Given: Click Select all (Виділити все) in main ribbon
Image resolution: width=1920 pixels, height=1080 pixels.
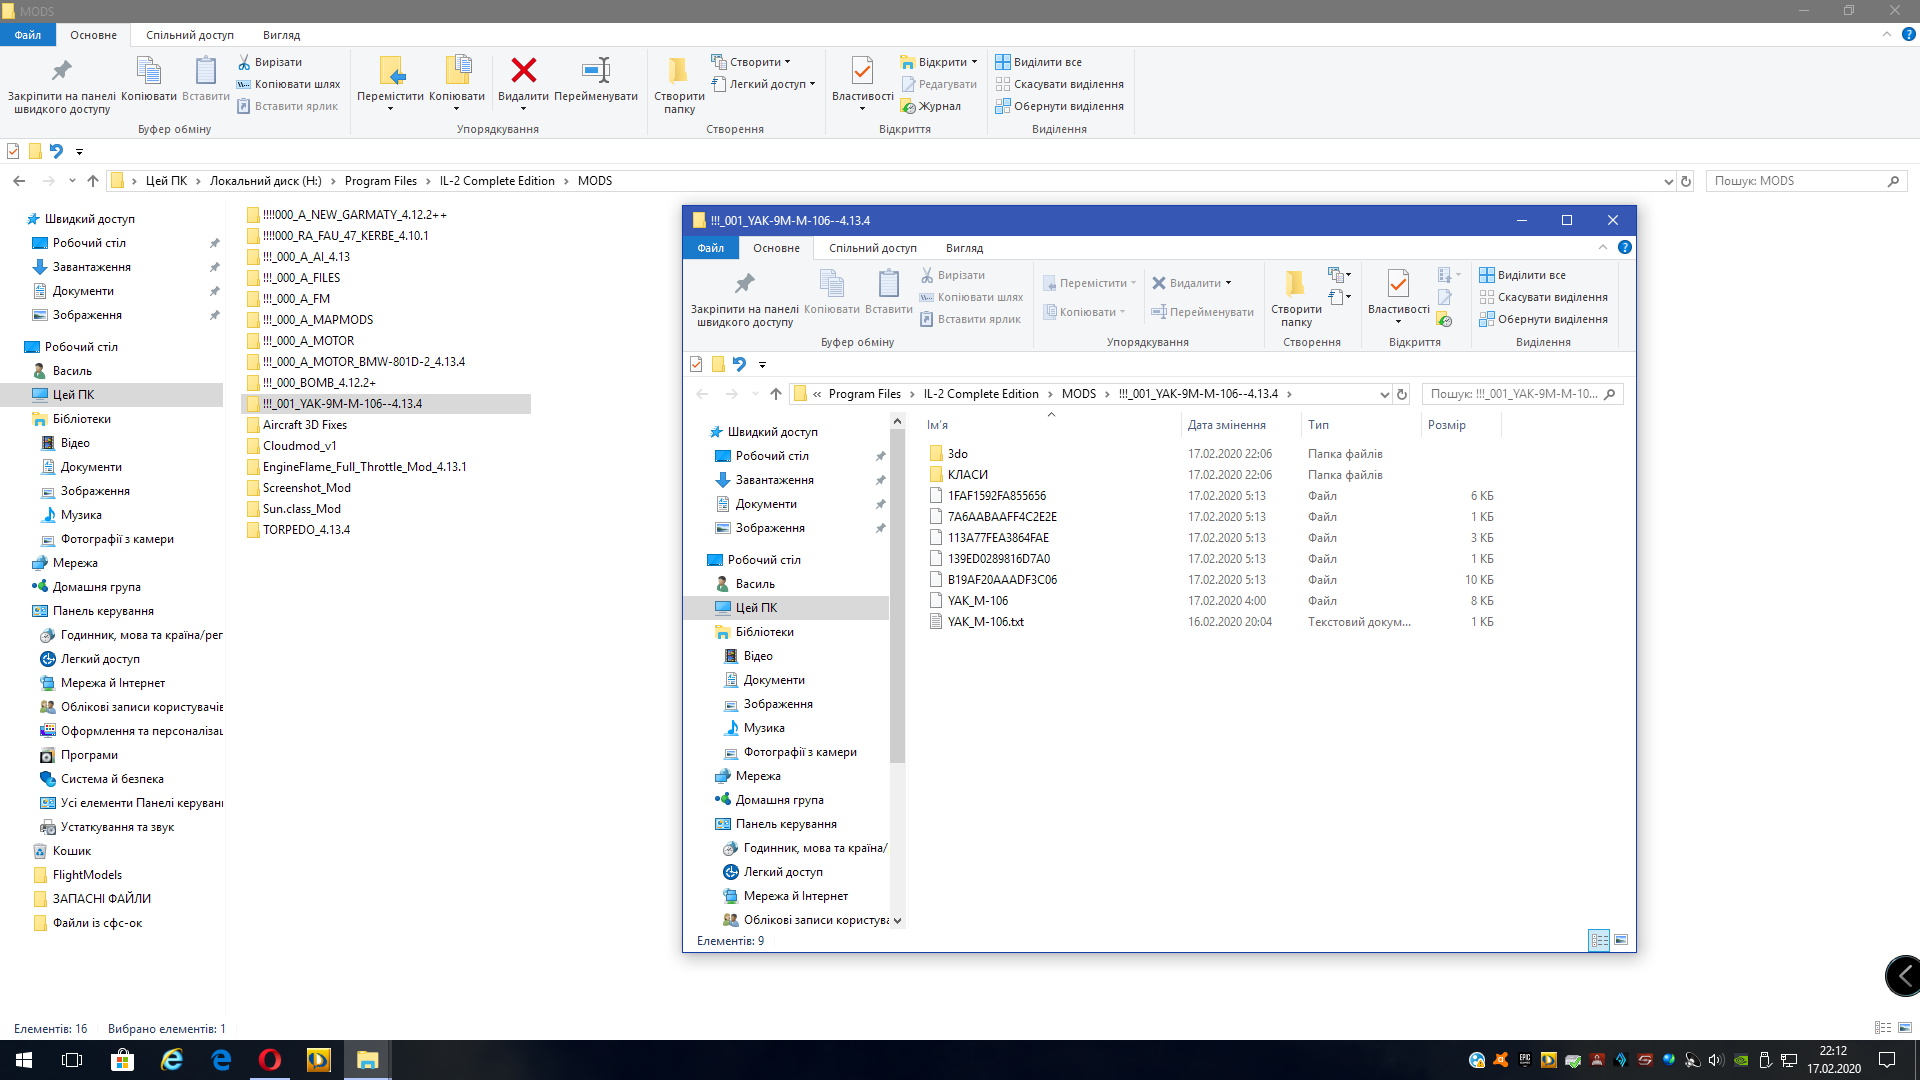Looking at the screenshot, I should (1046, 62).
